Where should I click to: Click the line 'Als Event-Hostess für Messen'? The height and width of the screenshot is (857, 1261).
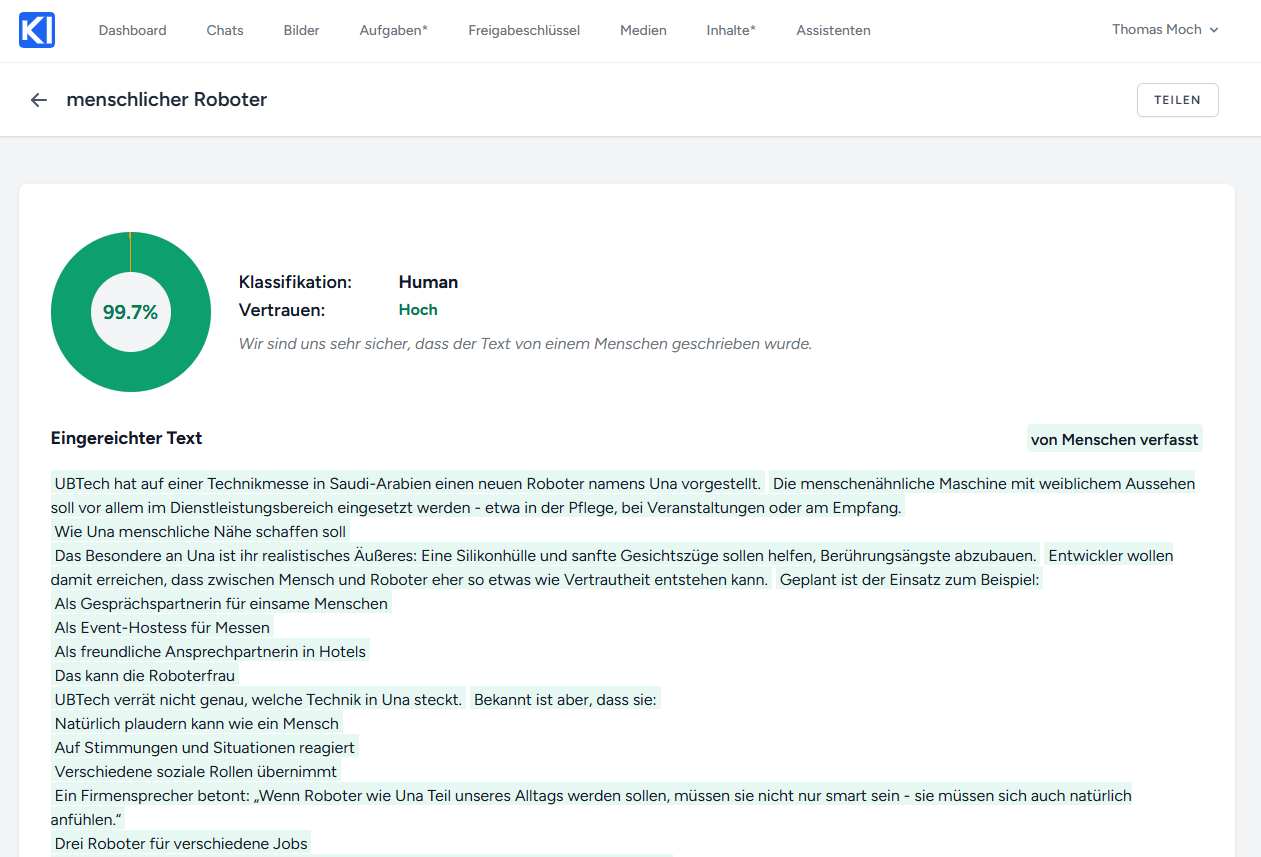162,628
